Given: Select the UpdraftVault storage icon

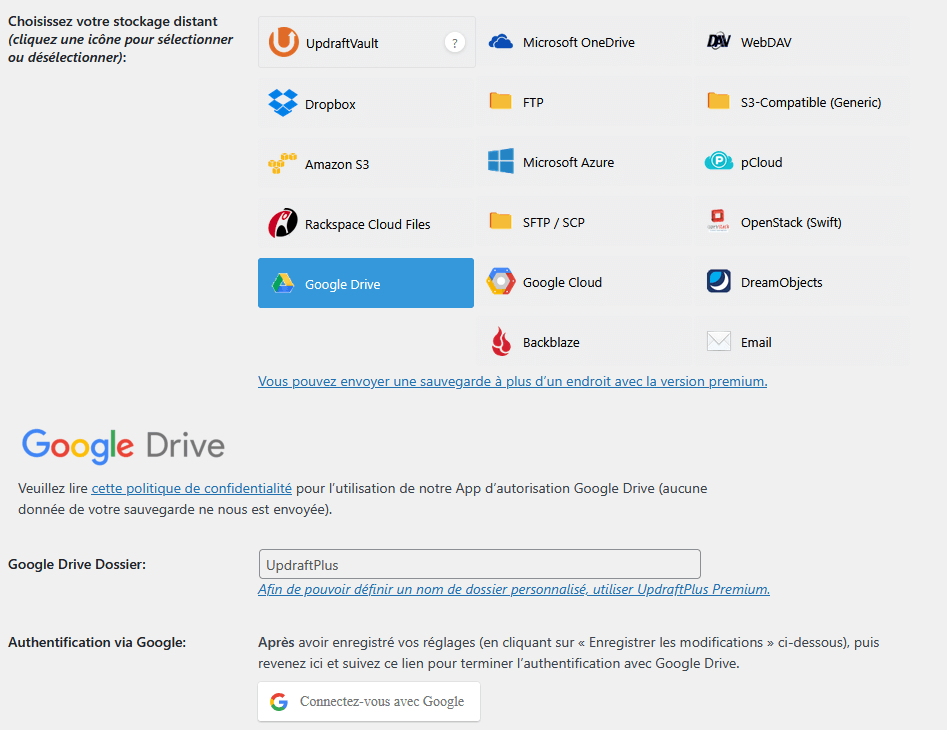Looking at the screenshot, I should pyautogui.click(x=283, y=42).
